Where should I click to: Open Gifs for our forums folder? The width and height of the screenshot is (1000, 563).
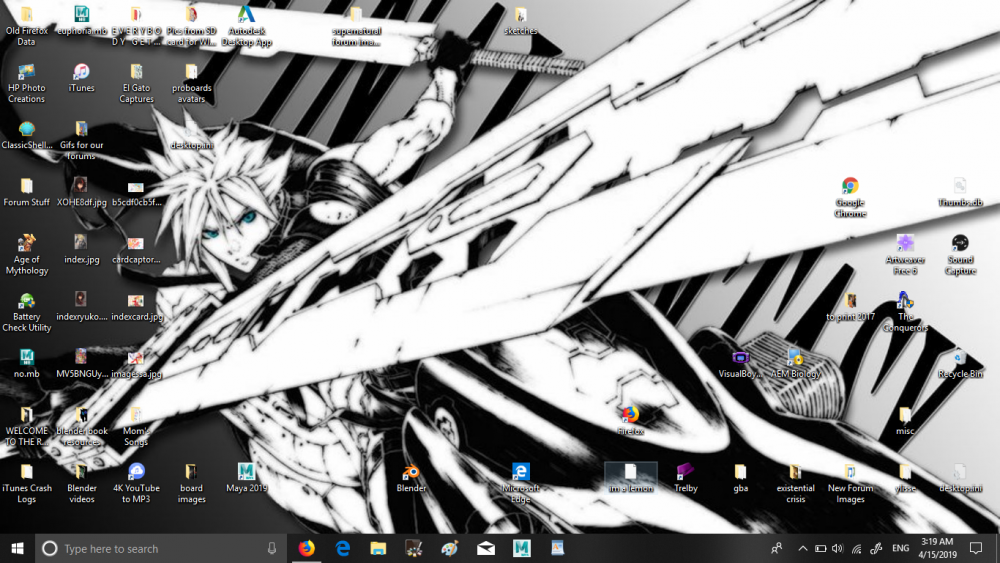pos(82,140)
